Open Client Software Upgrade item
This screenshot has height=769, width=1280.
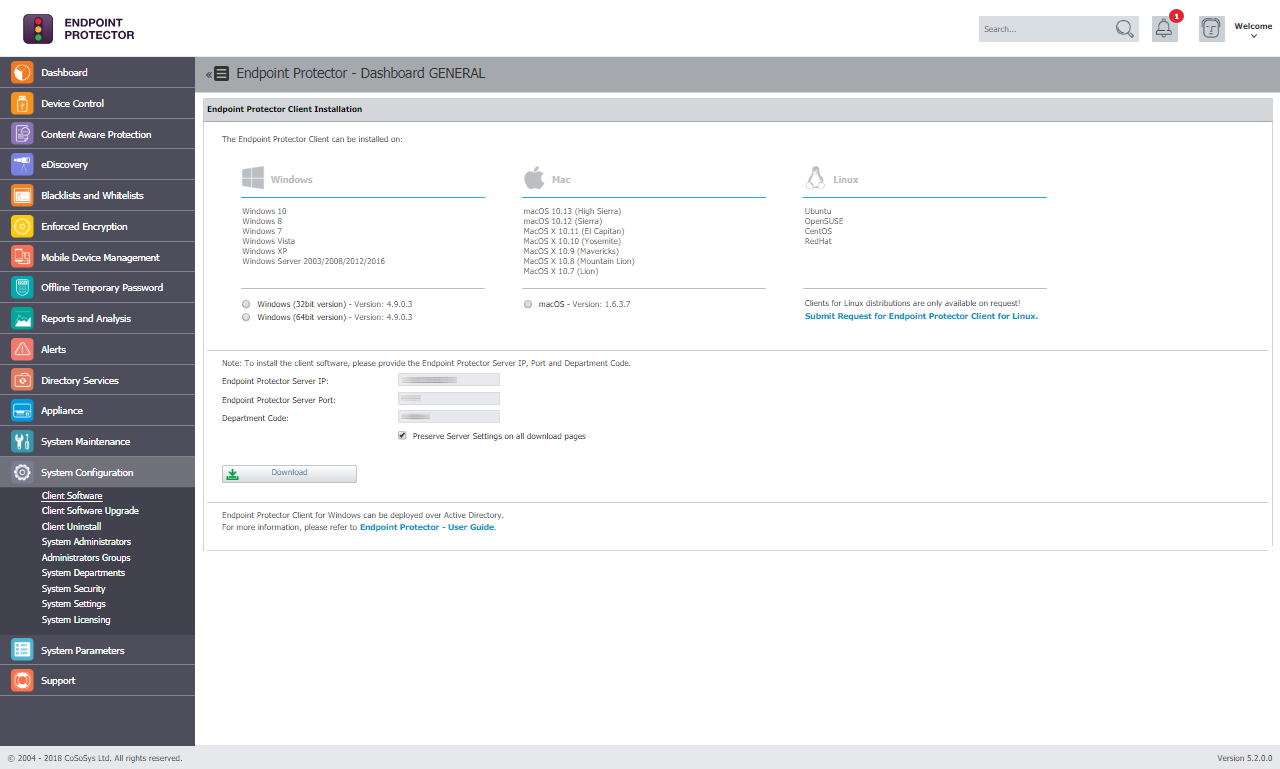90,511
